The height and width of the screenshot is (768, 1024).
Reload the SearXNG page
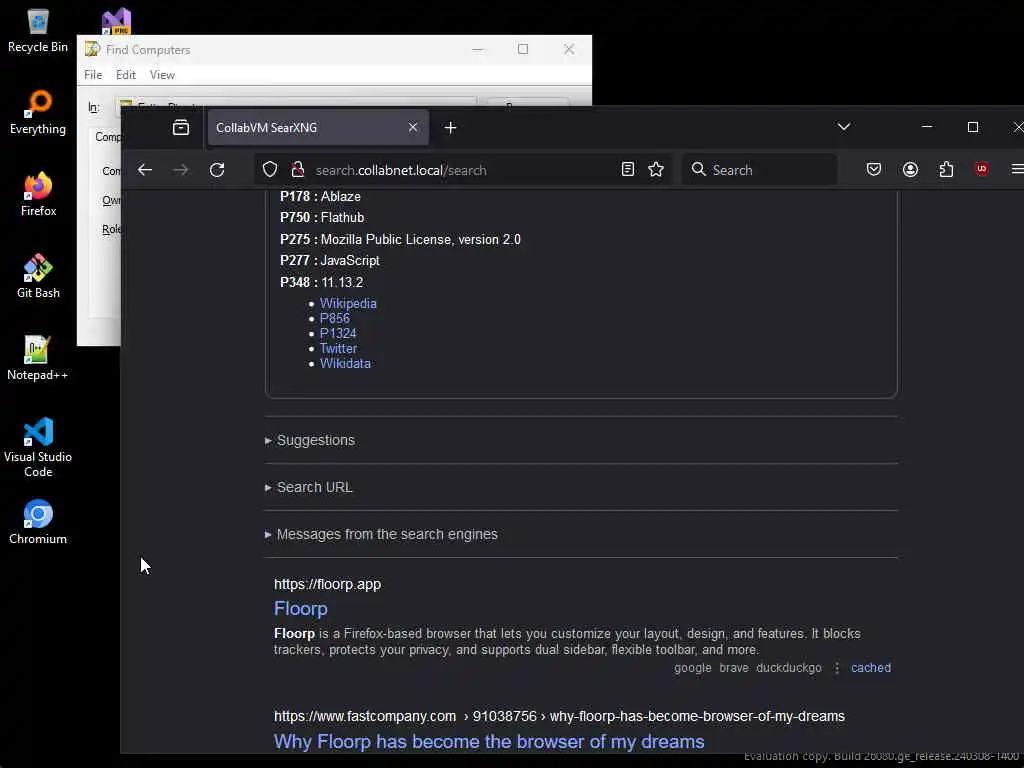217,170
